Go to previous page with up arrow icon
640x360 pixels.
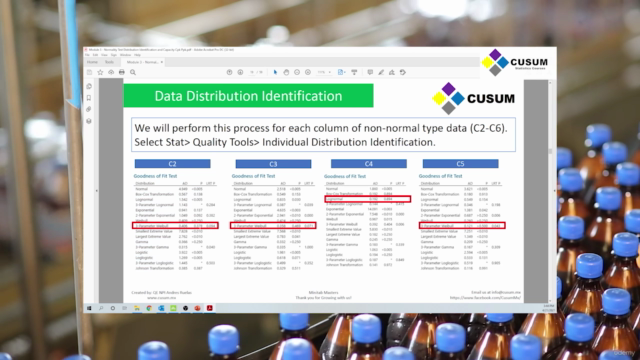pyautogui.click(x=229, y=72)
